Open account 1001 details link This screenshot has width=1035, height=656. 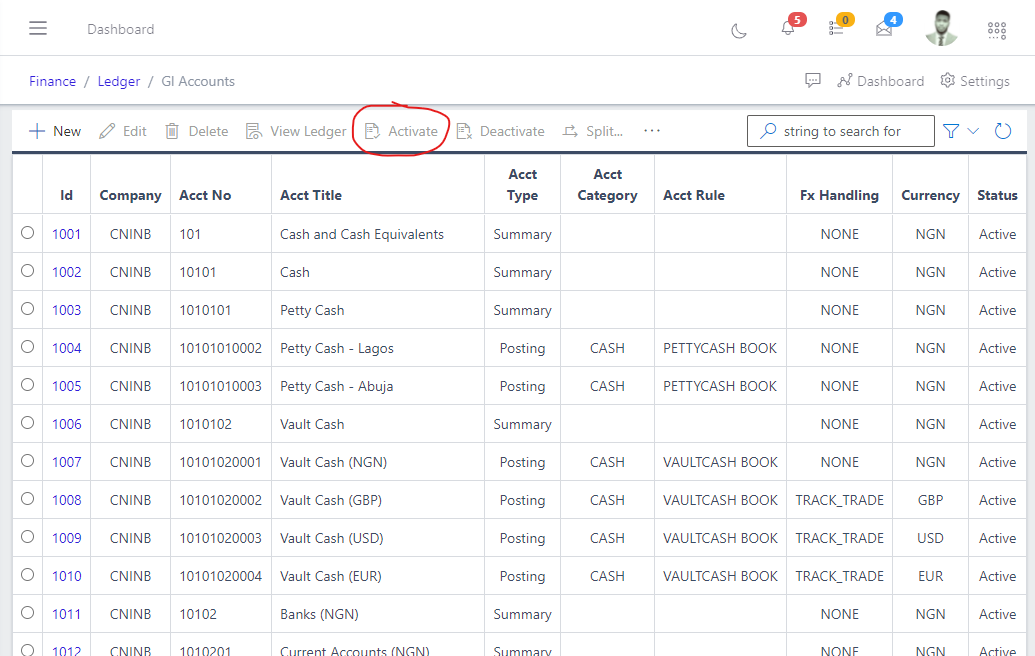[x=66, y=233]
